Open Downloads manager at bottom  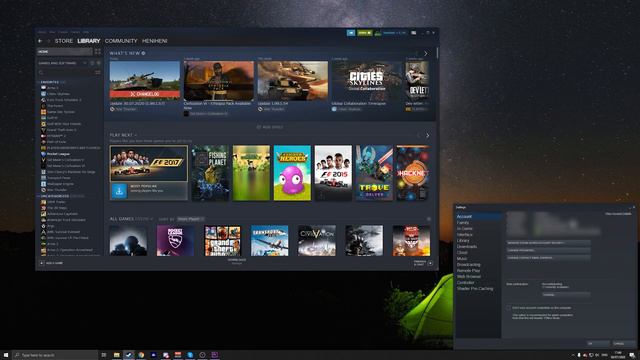click(237, 261)
